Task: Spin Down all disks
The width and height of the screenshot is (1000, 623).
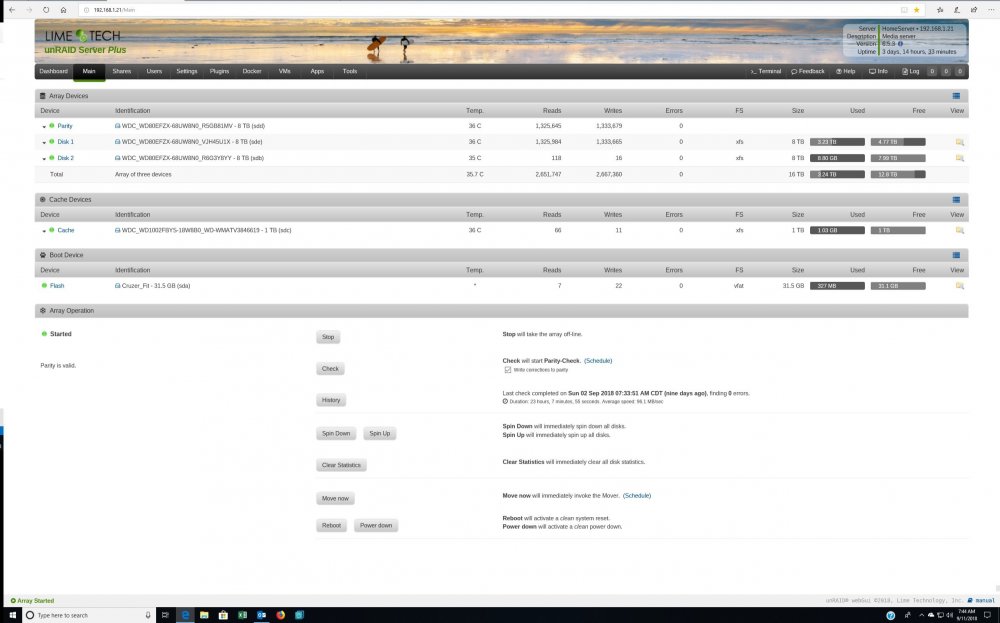Action: pos(336,434)
